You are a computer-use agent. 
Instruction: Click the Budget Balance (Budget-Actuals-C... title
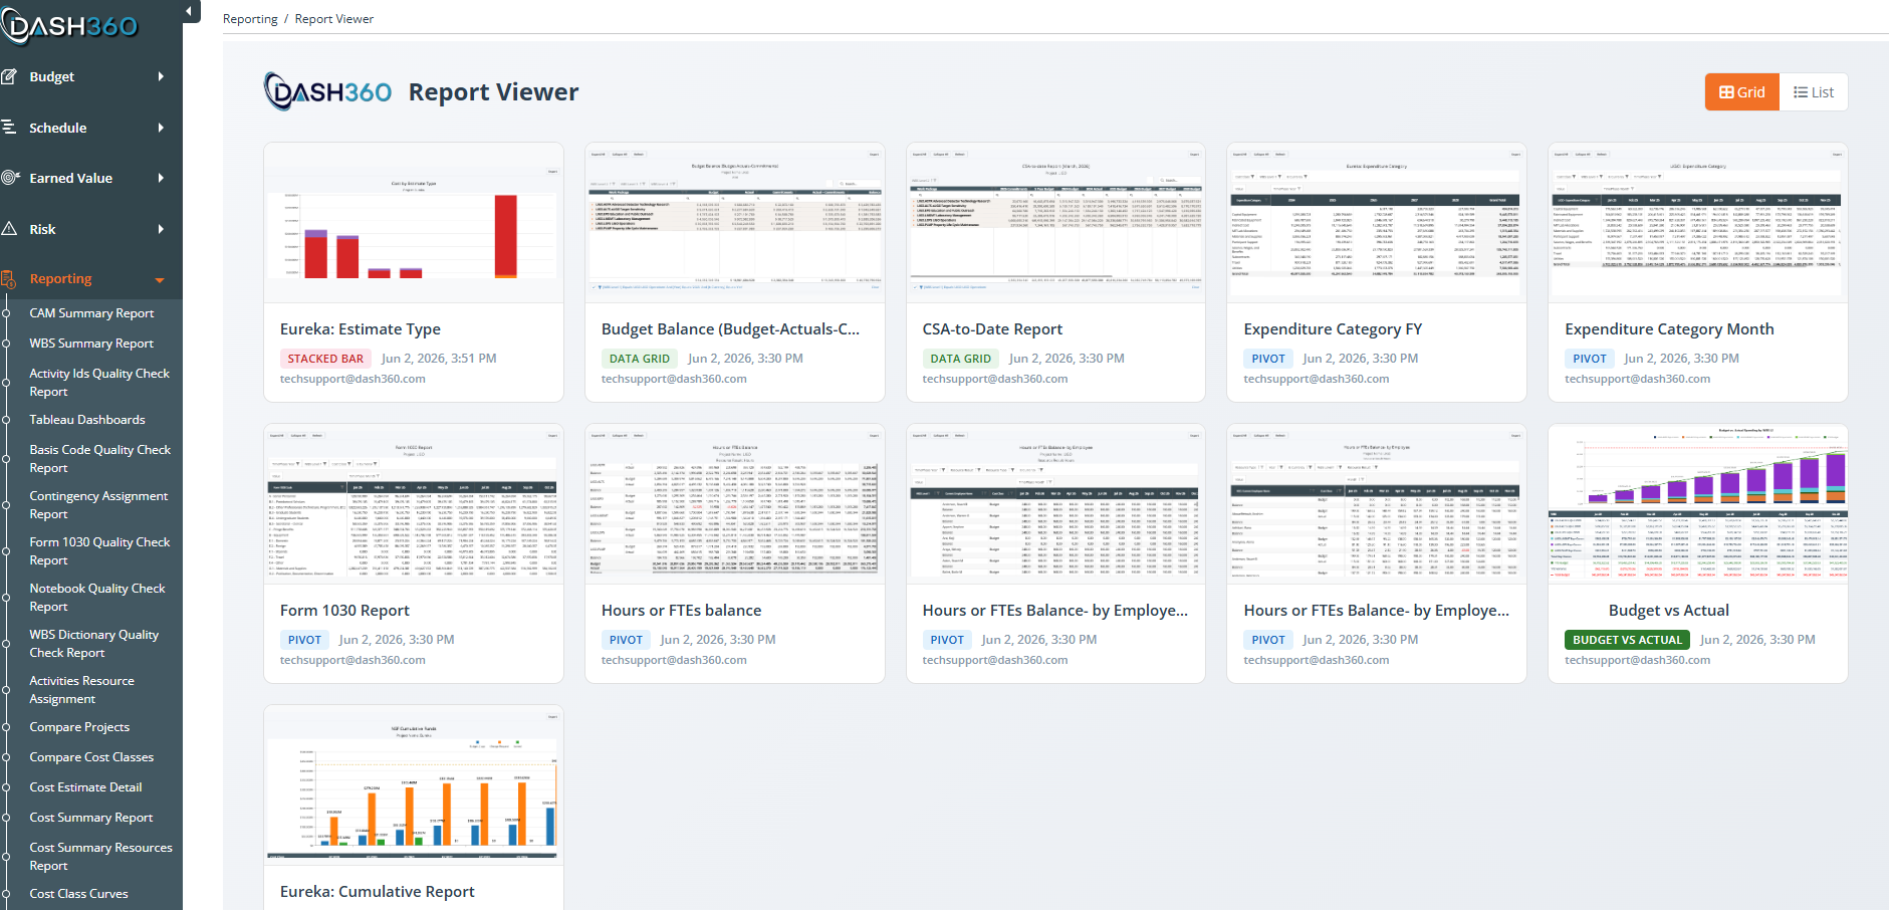pos(730,329)
